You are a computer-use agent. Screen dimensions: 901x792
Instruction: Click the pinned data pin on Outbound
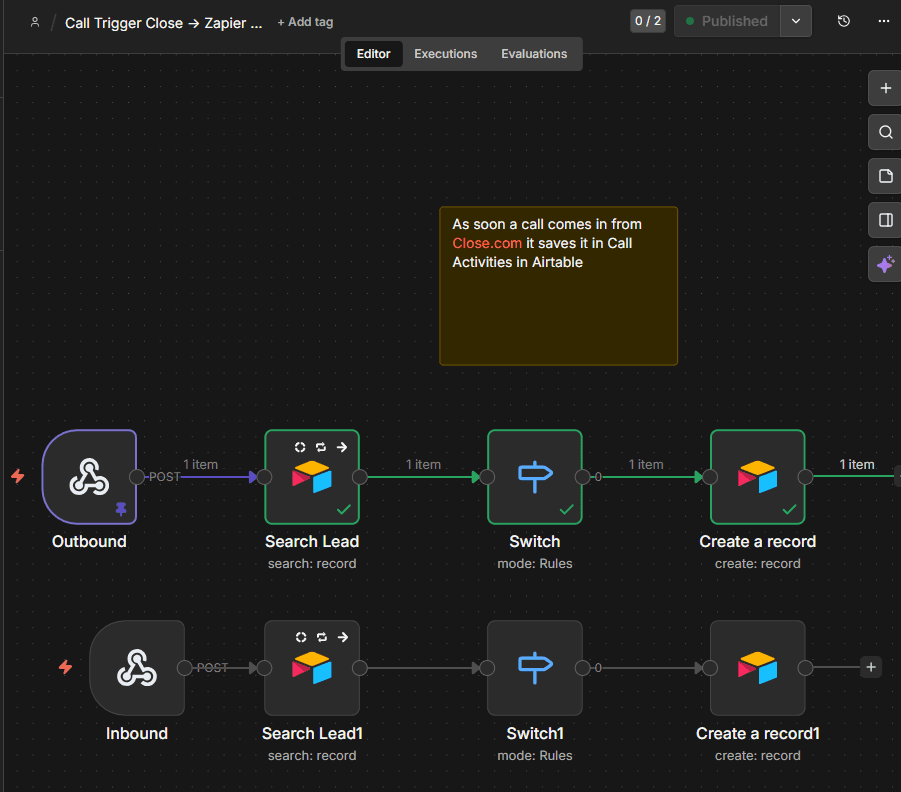pos(121,509)
